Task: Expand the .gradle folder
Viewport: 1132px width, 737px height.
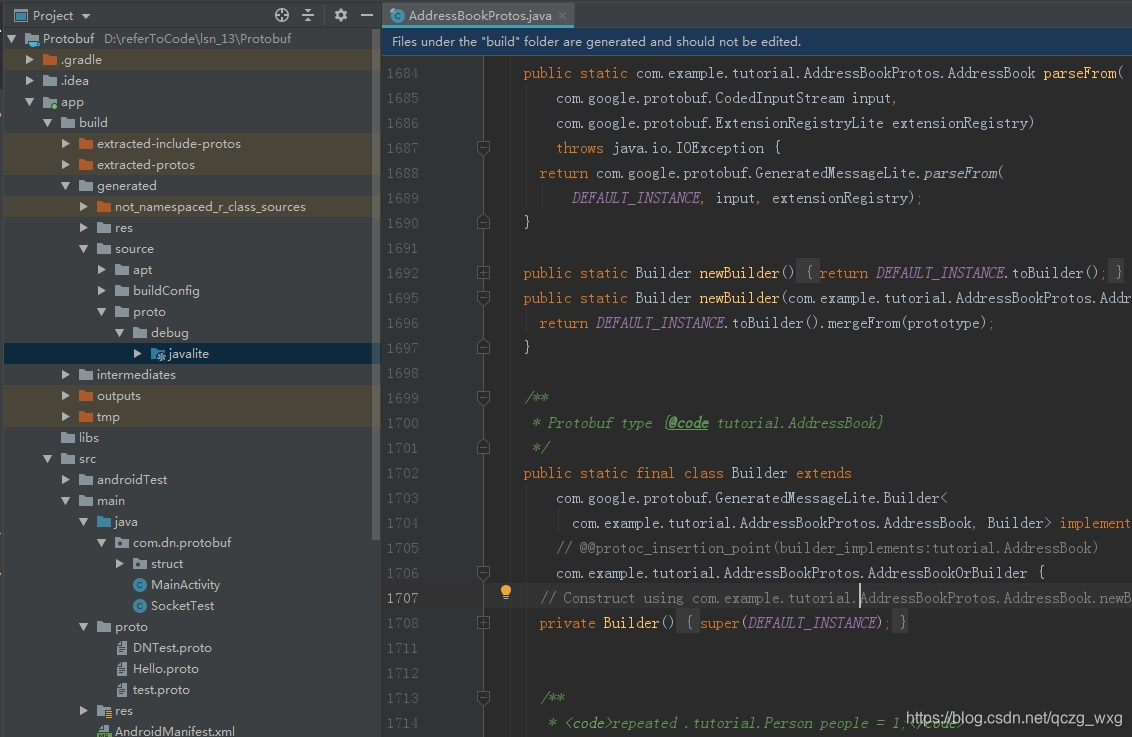Action: tap(30, 59)
